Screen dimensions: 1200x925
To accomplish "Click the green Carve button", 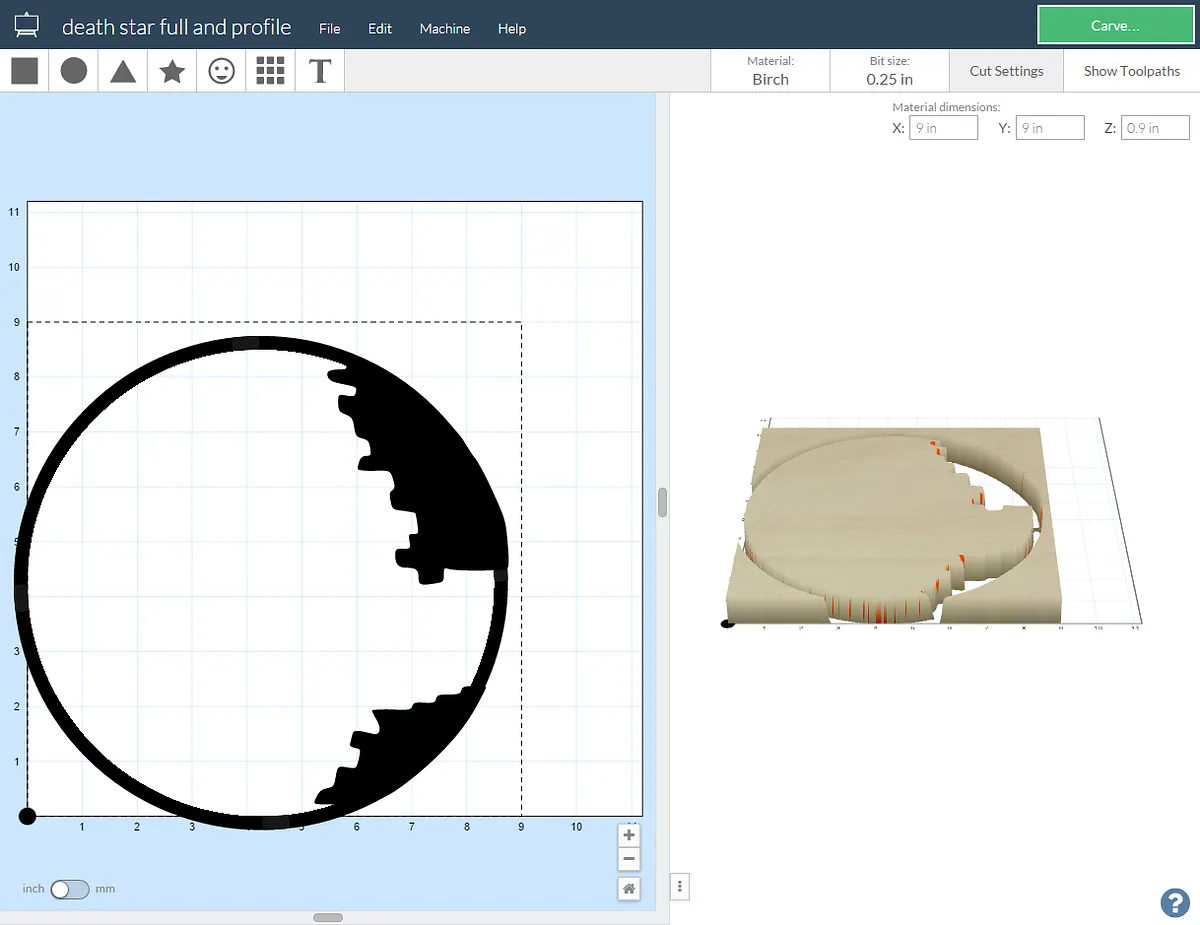I will pos(1114,26).
